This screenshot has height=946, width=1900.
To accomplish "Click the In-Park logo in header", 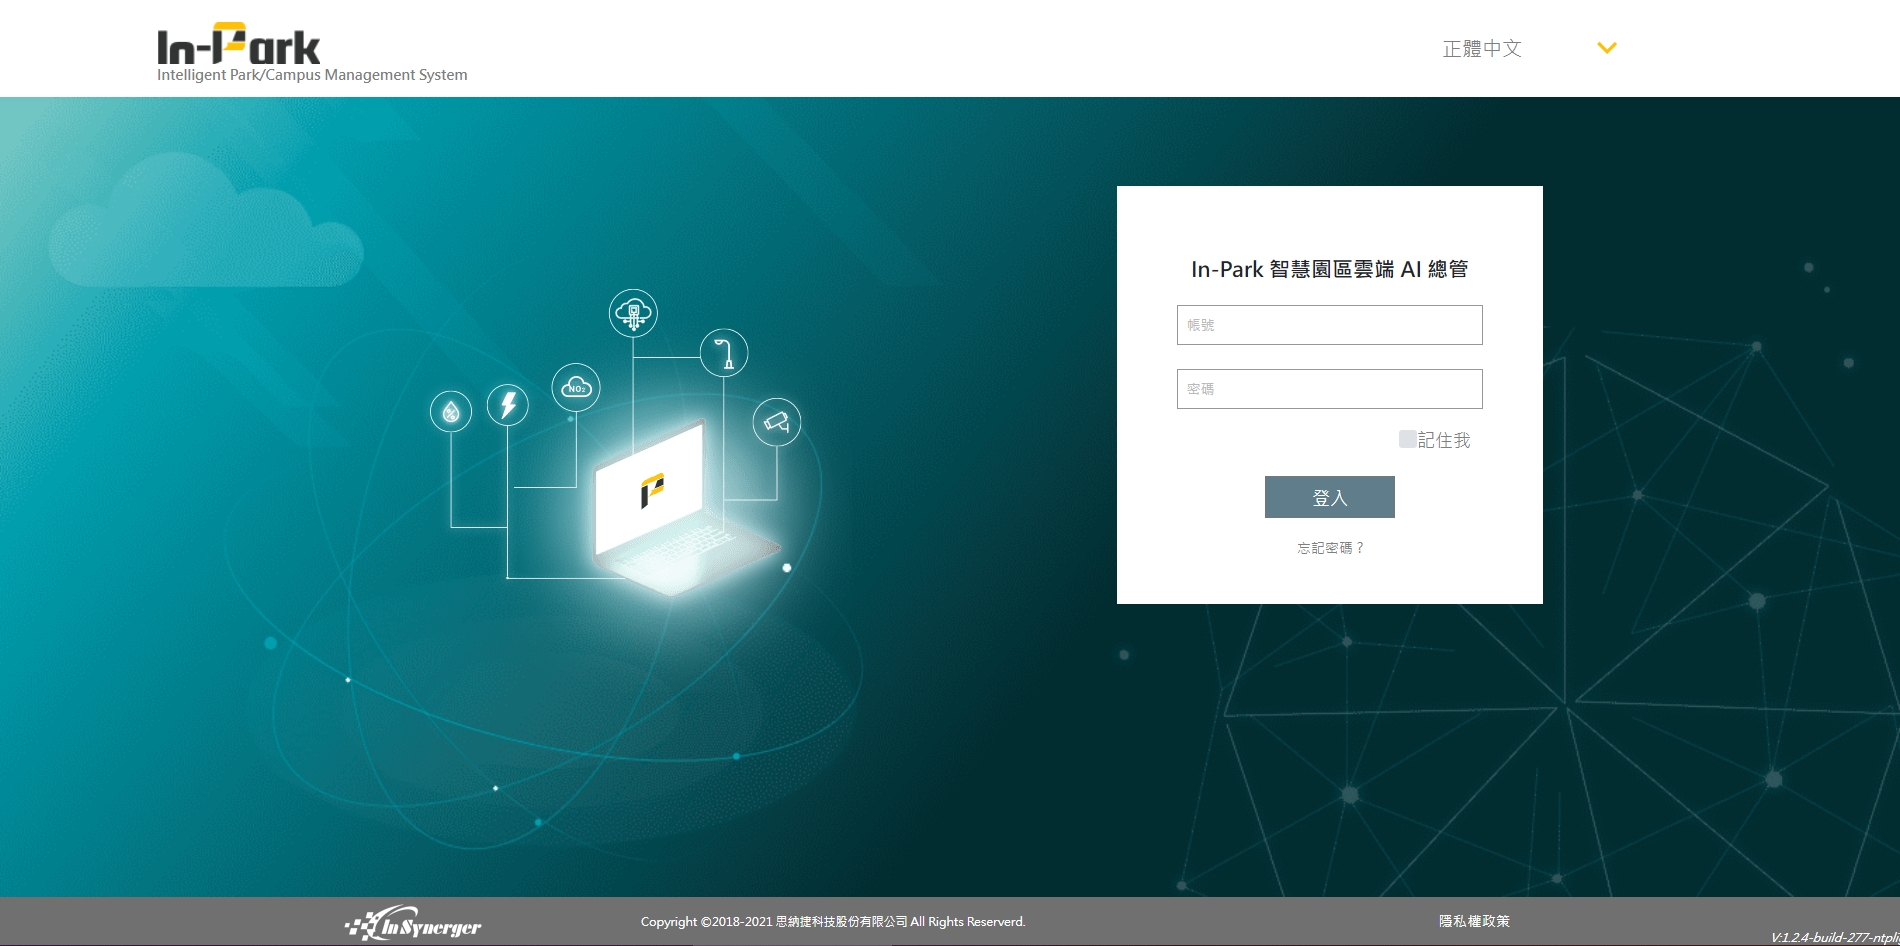I will pyautogui.click(x=238, y=45).
